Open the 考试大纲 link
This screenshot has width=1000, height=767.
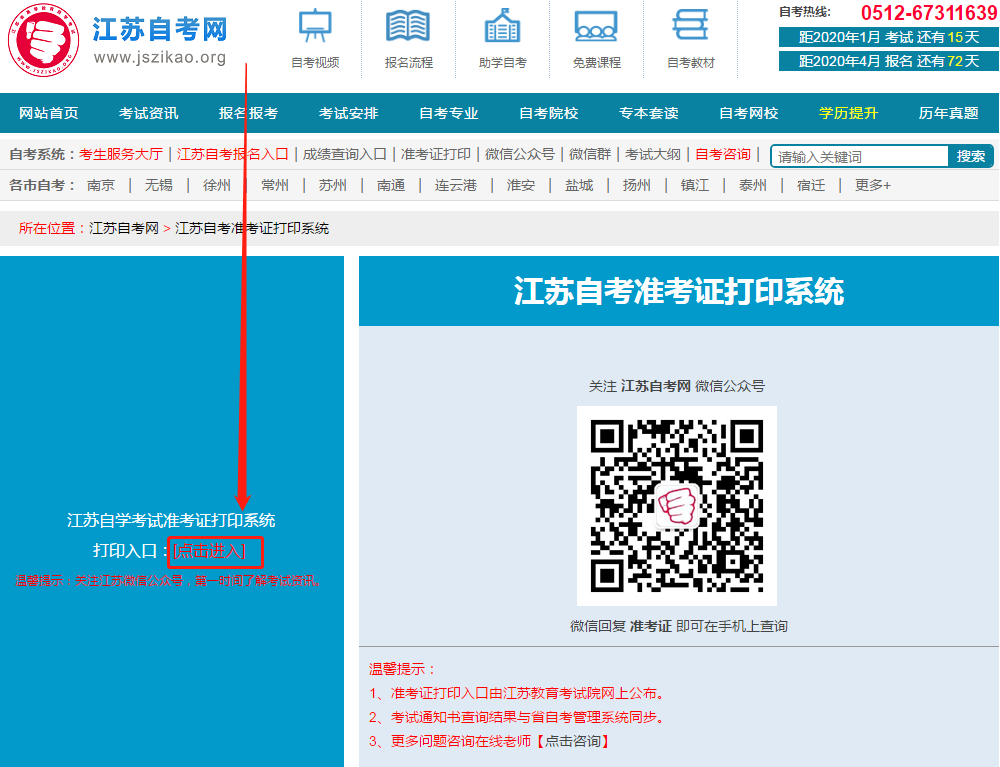[653, 154]
